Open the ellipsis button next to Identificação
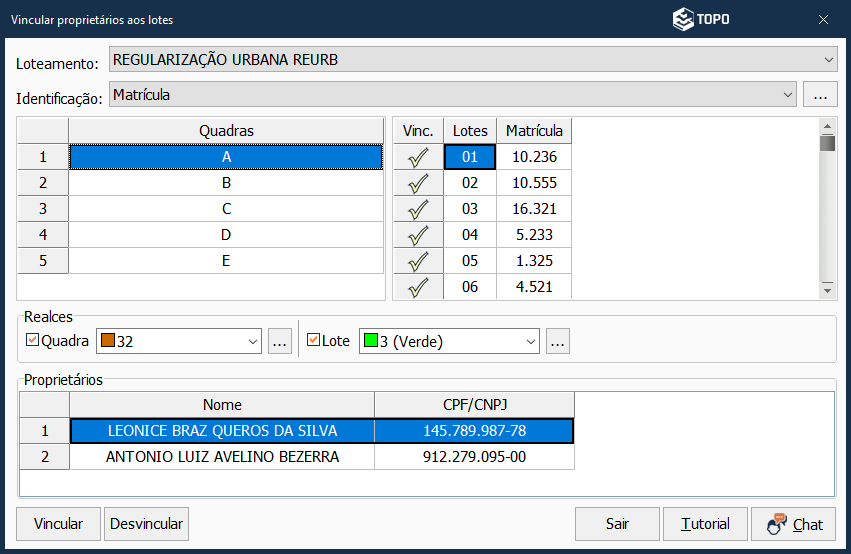The height and width of the screenshot is (554, 851). [x=820, y=95]
